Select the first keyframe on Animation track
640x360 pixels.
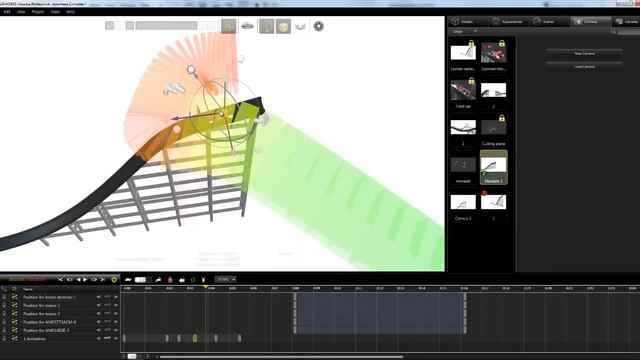pos(124,338)
